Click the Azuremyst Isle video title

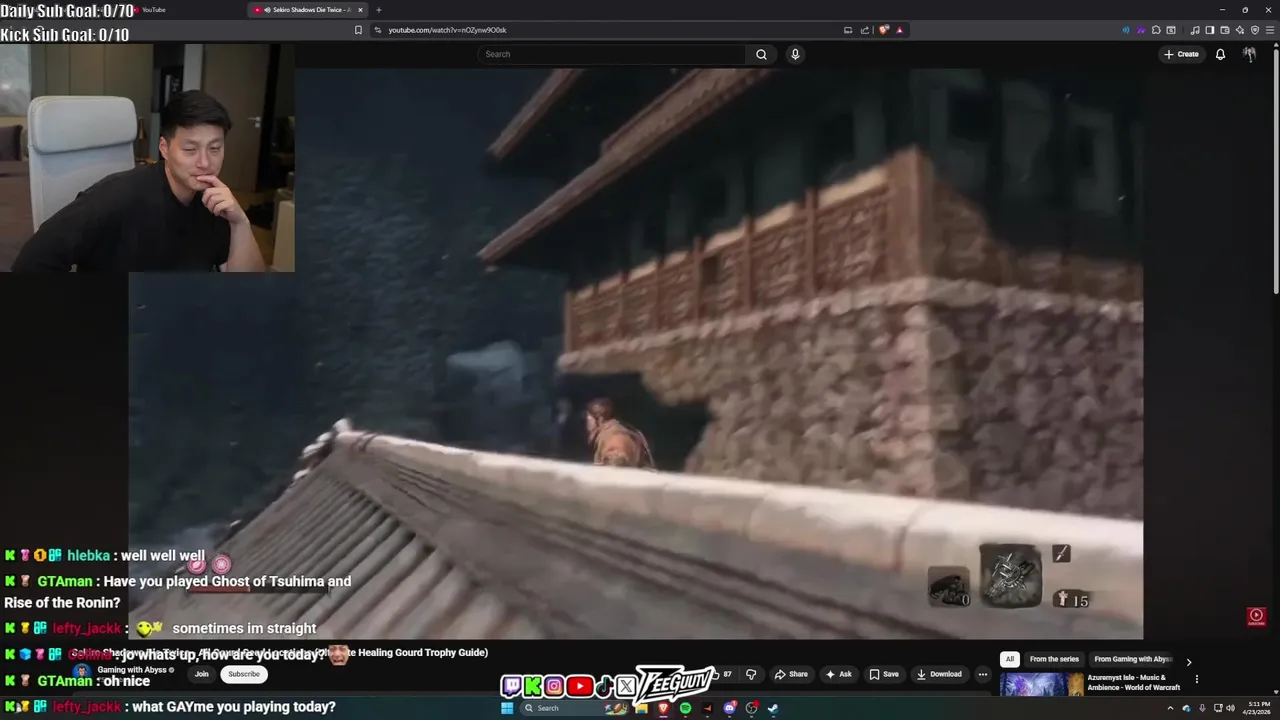click(x=1135, y=682)
